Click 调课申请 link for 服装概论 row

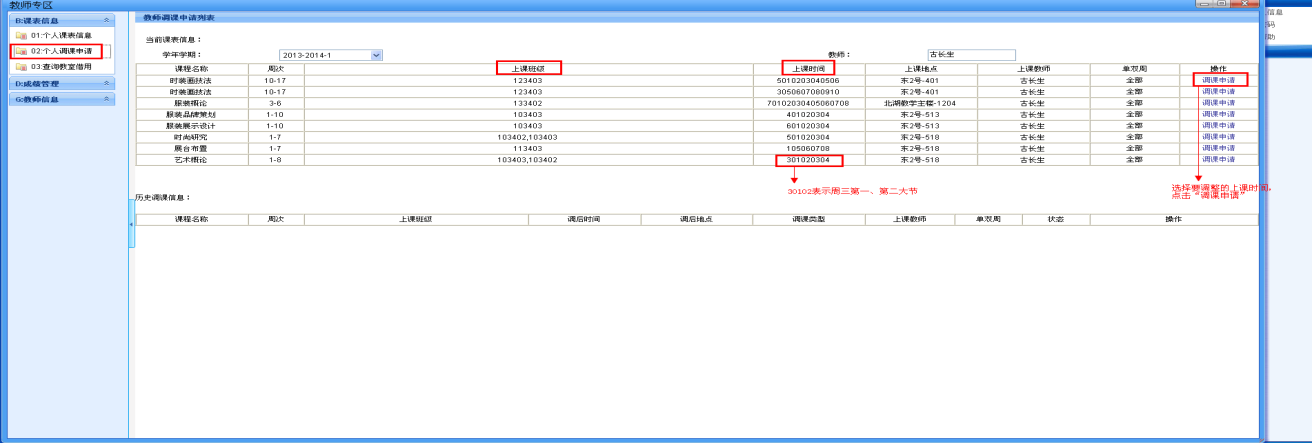pyautogui.click(x=1218, y=103)
